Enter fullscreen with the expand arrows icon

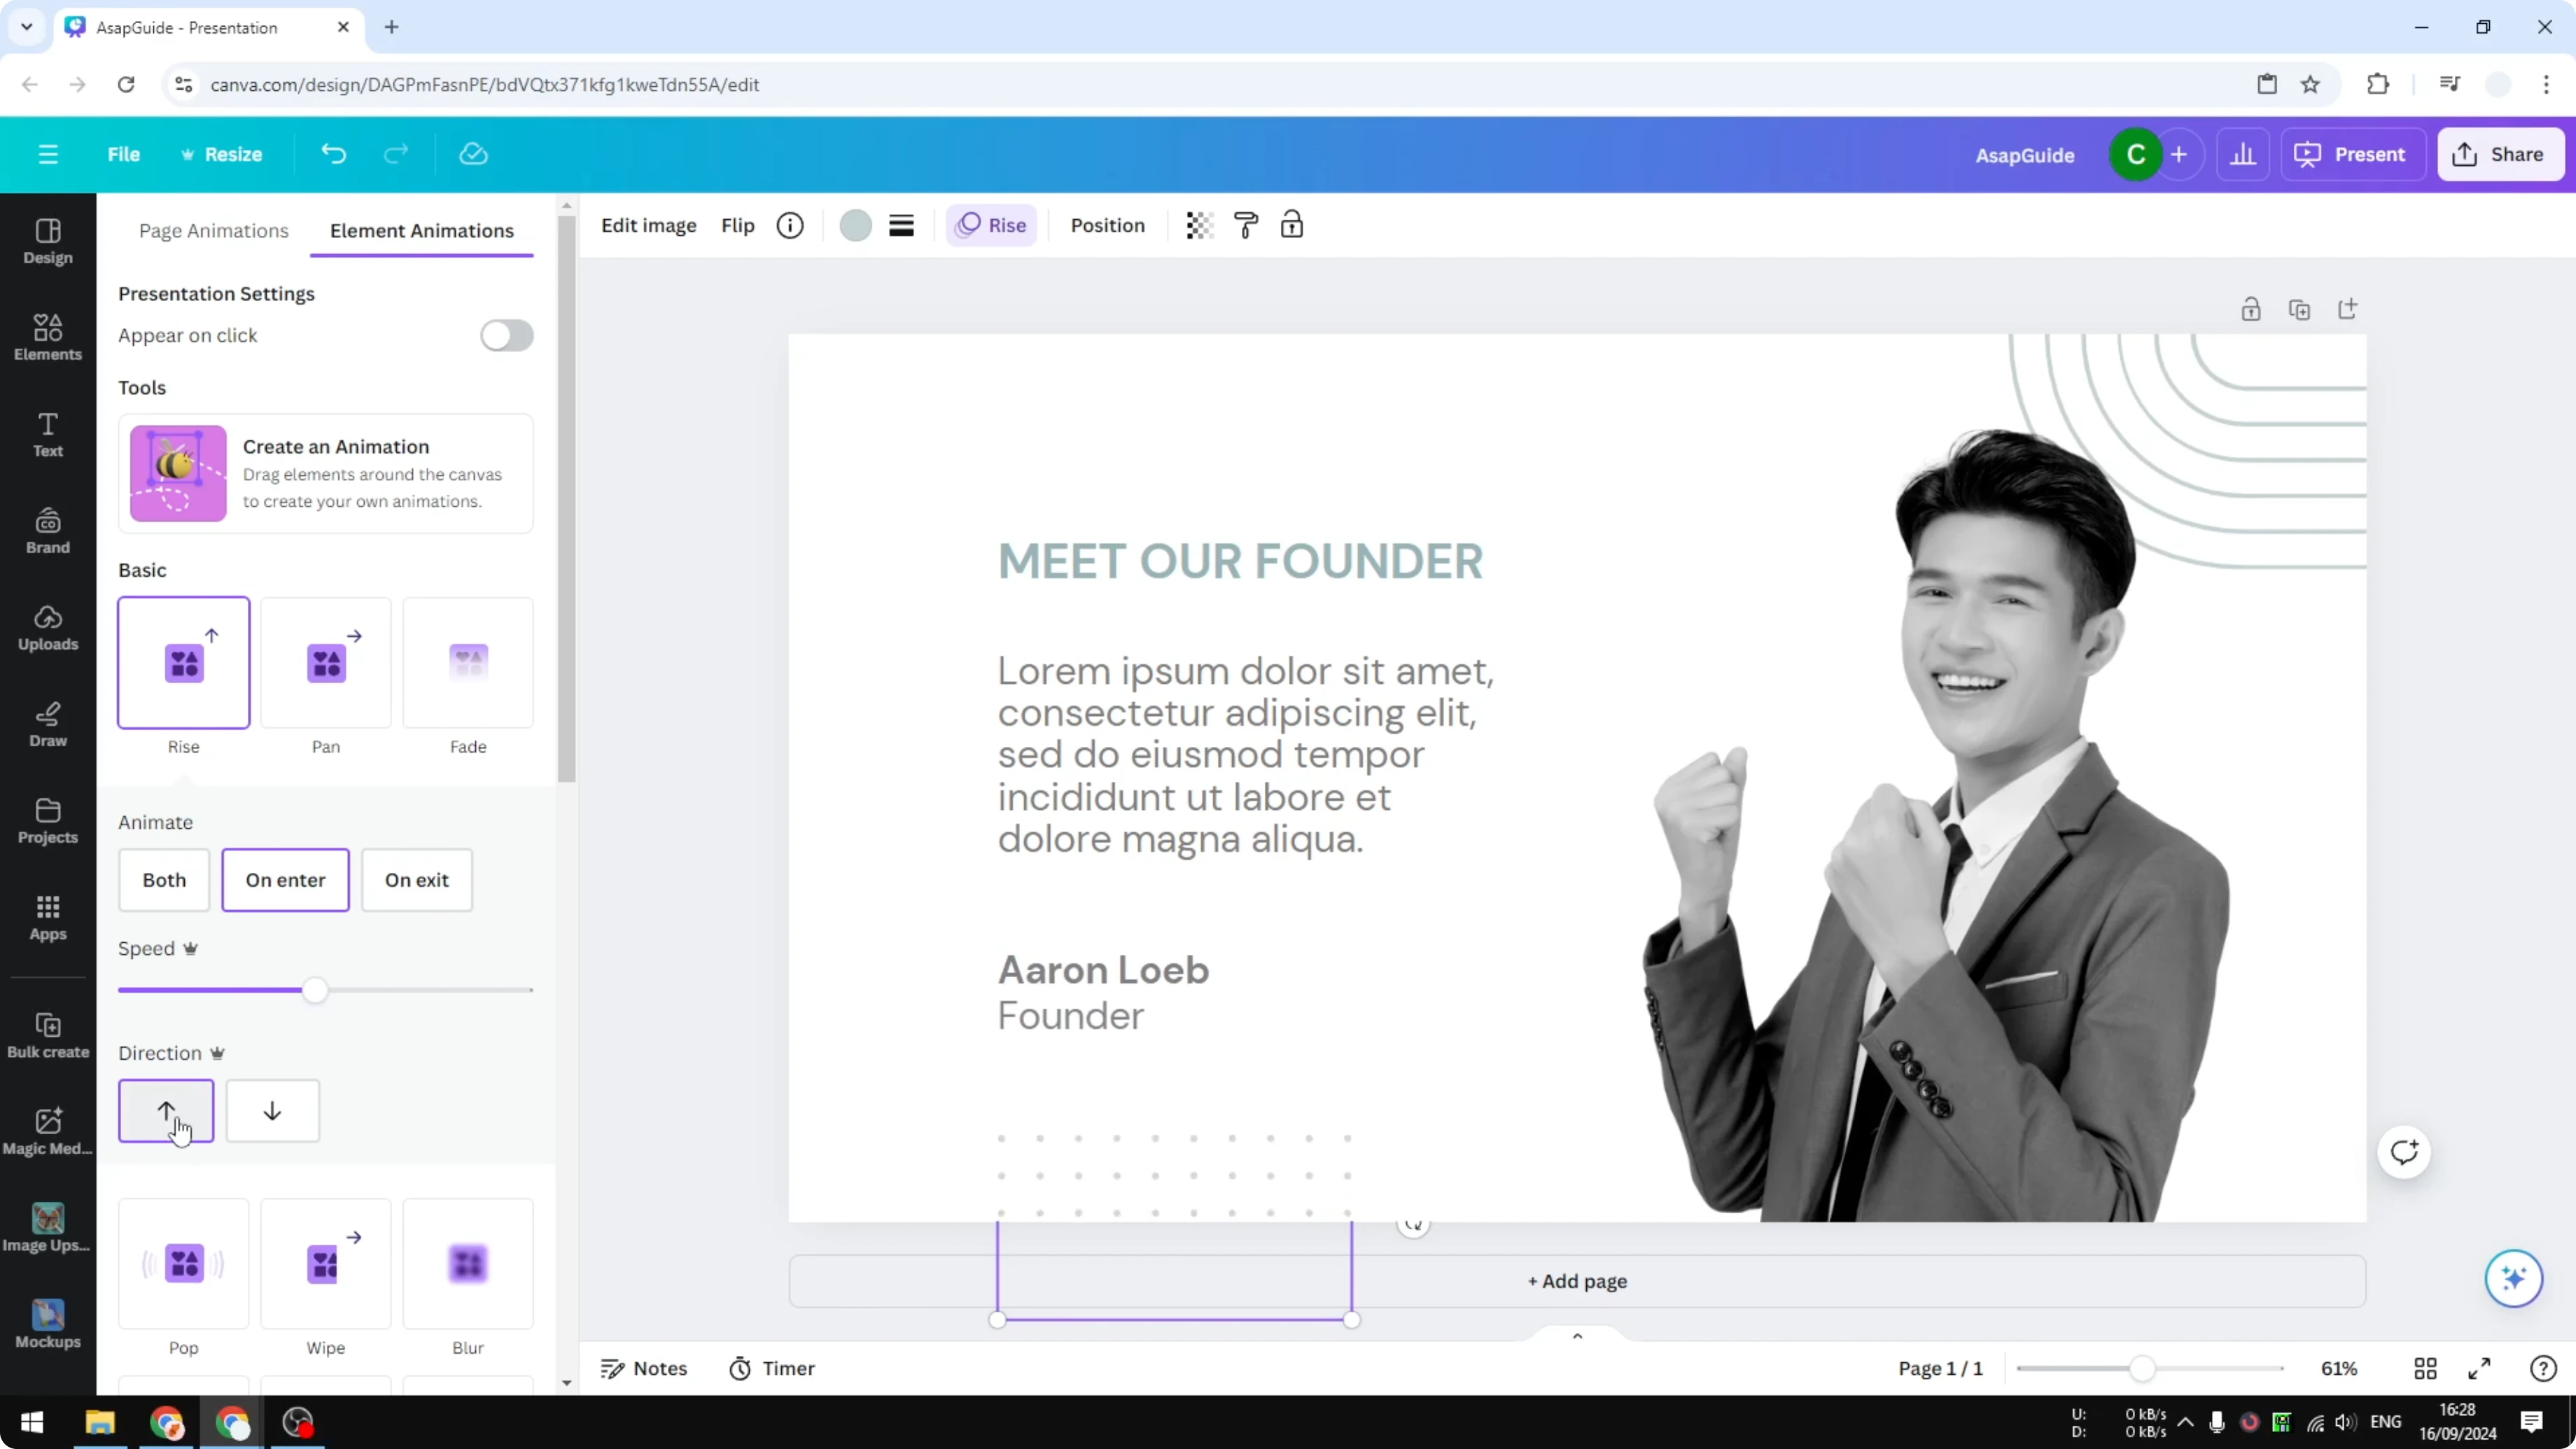(x=2479, y=1369)
